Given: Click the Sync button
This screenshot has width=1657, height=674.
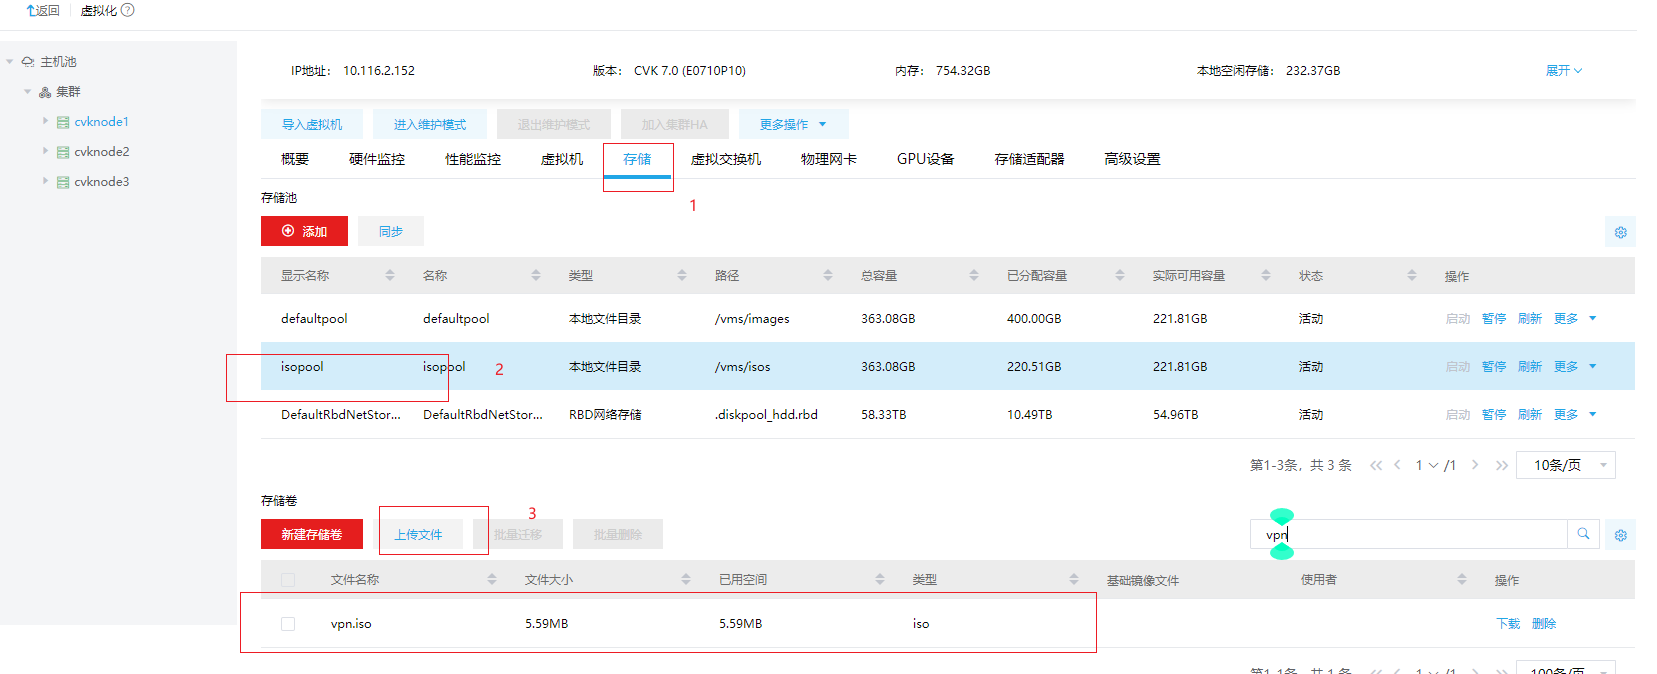Looking at the screenshot, I should click(391, 231).
